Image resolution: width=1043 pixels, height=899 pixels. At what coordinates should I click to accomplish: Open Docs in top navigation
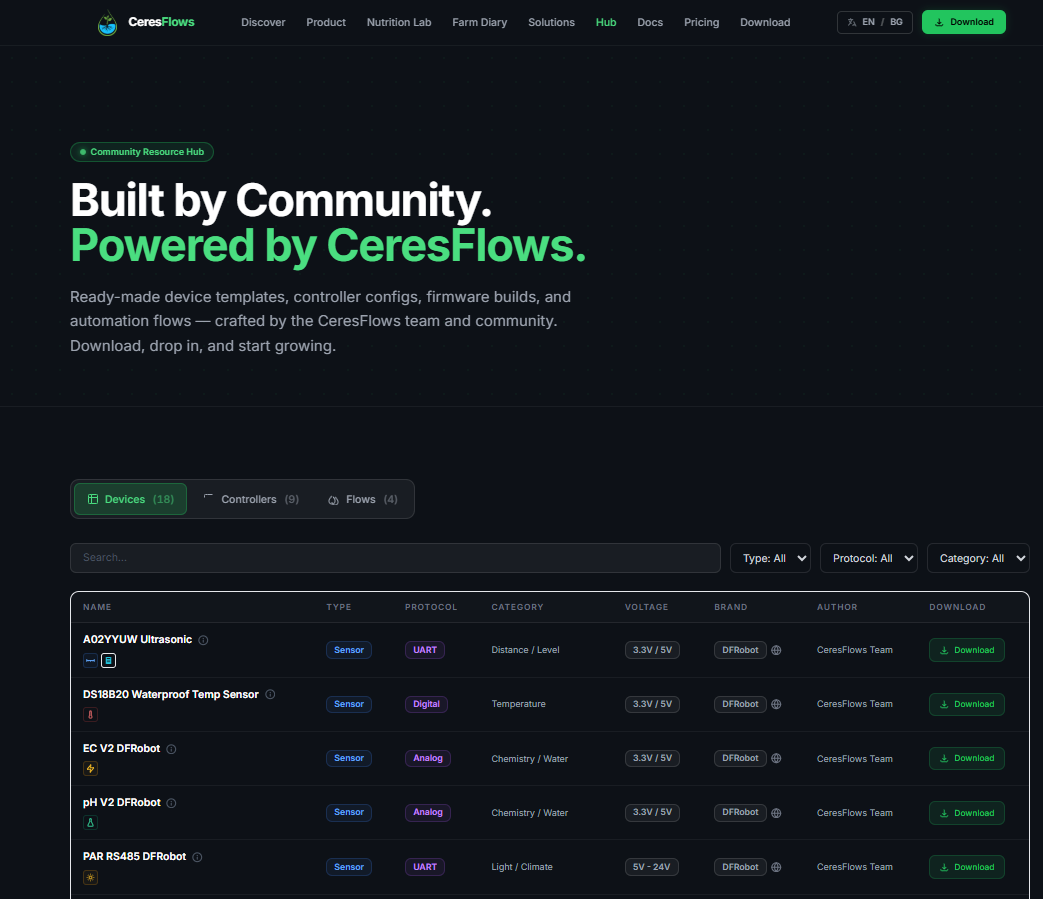650,22
